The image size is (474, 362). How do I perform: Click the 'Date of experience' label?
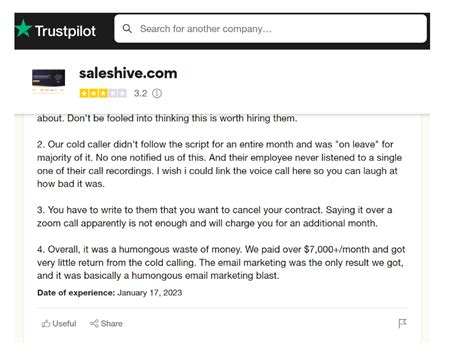point(76,293)
